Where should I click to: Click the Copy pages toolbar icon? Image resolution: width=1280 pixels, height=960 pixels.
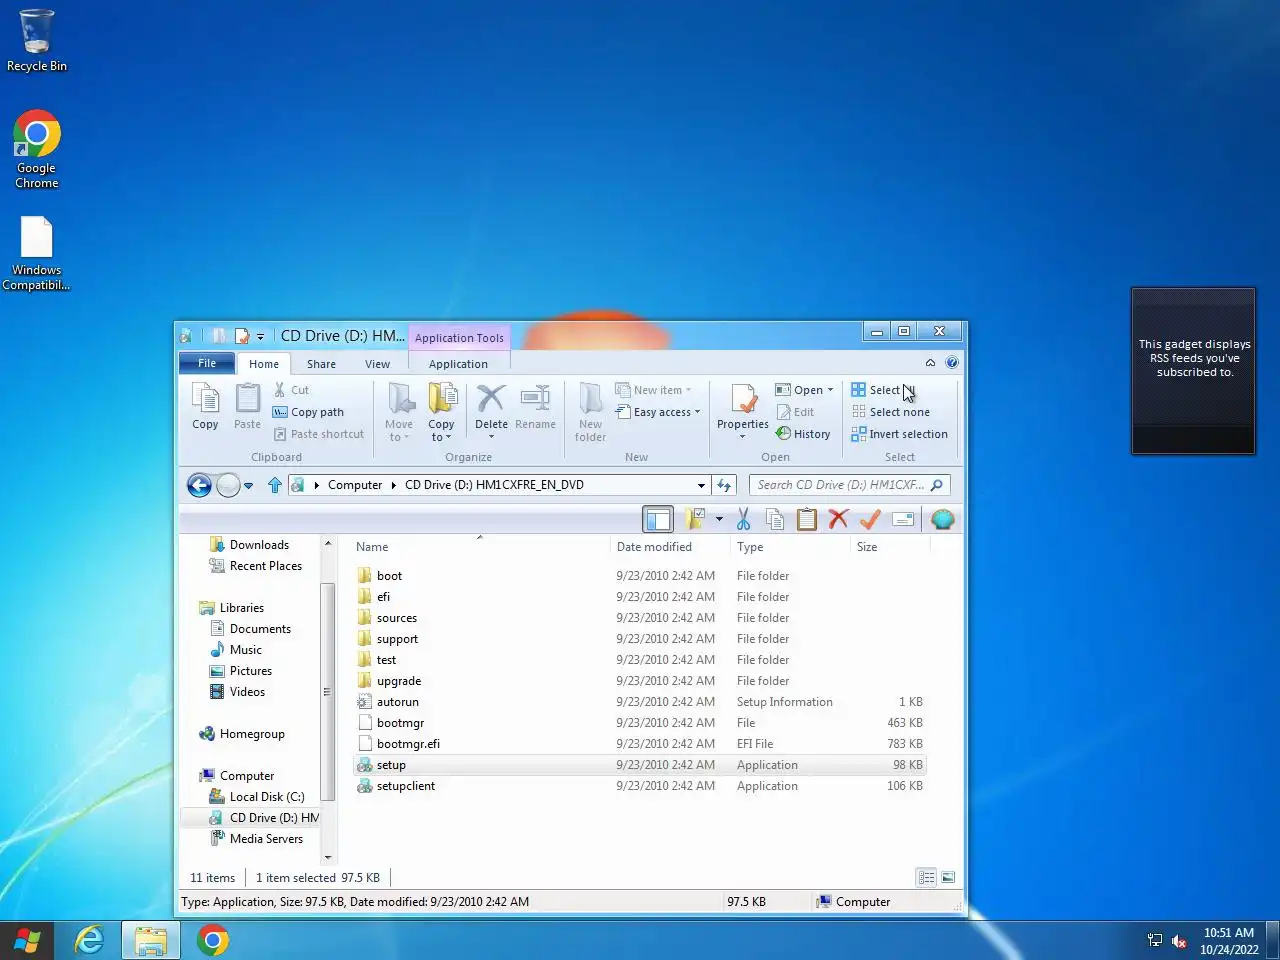(x=774, y=519)
